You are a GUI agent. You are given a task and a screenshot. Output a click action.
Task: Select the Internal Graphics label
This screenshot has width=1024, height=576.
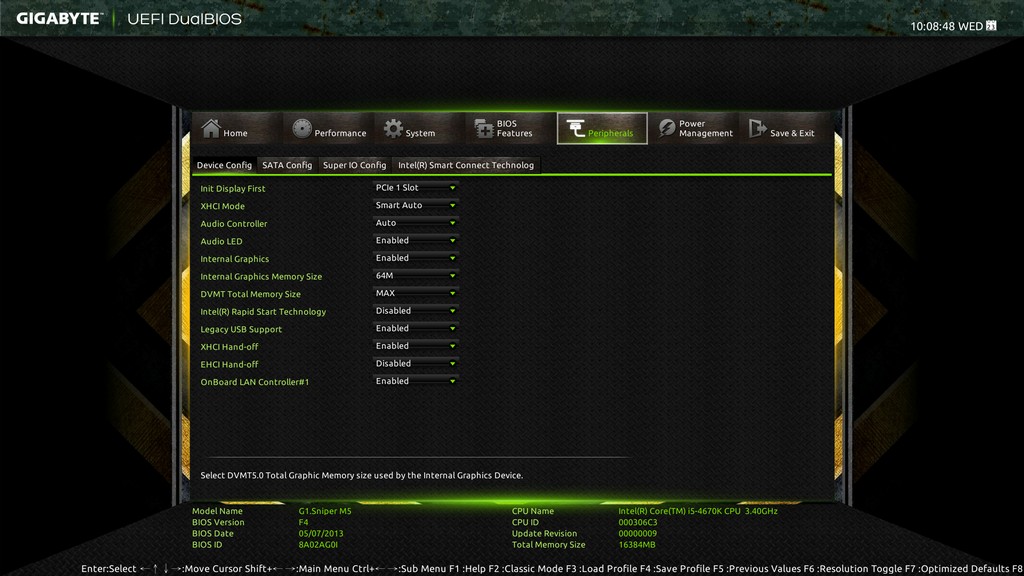pyautogui.click(x=234, y=259)
